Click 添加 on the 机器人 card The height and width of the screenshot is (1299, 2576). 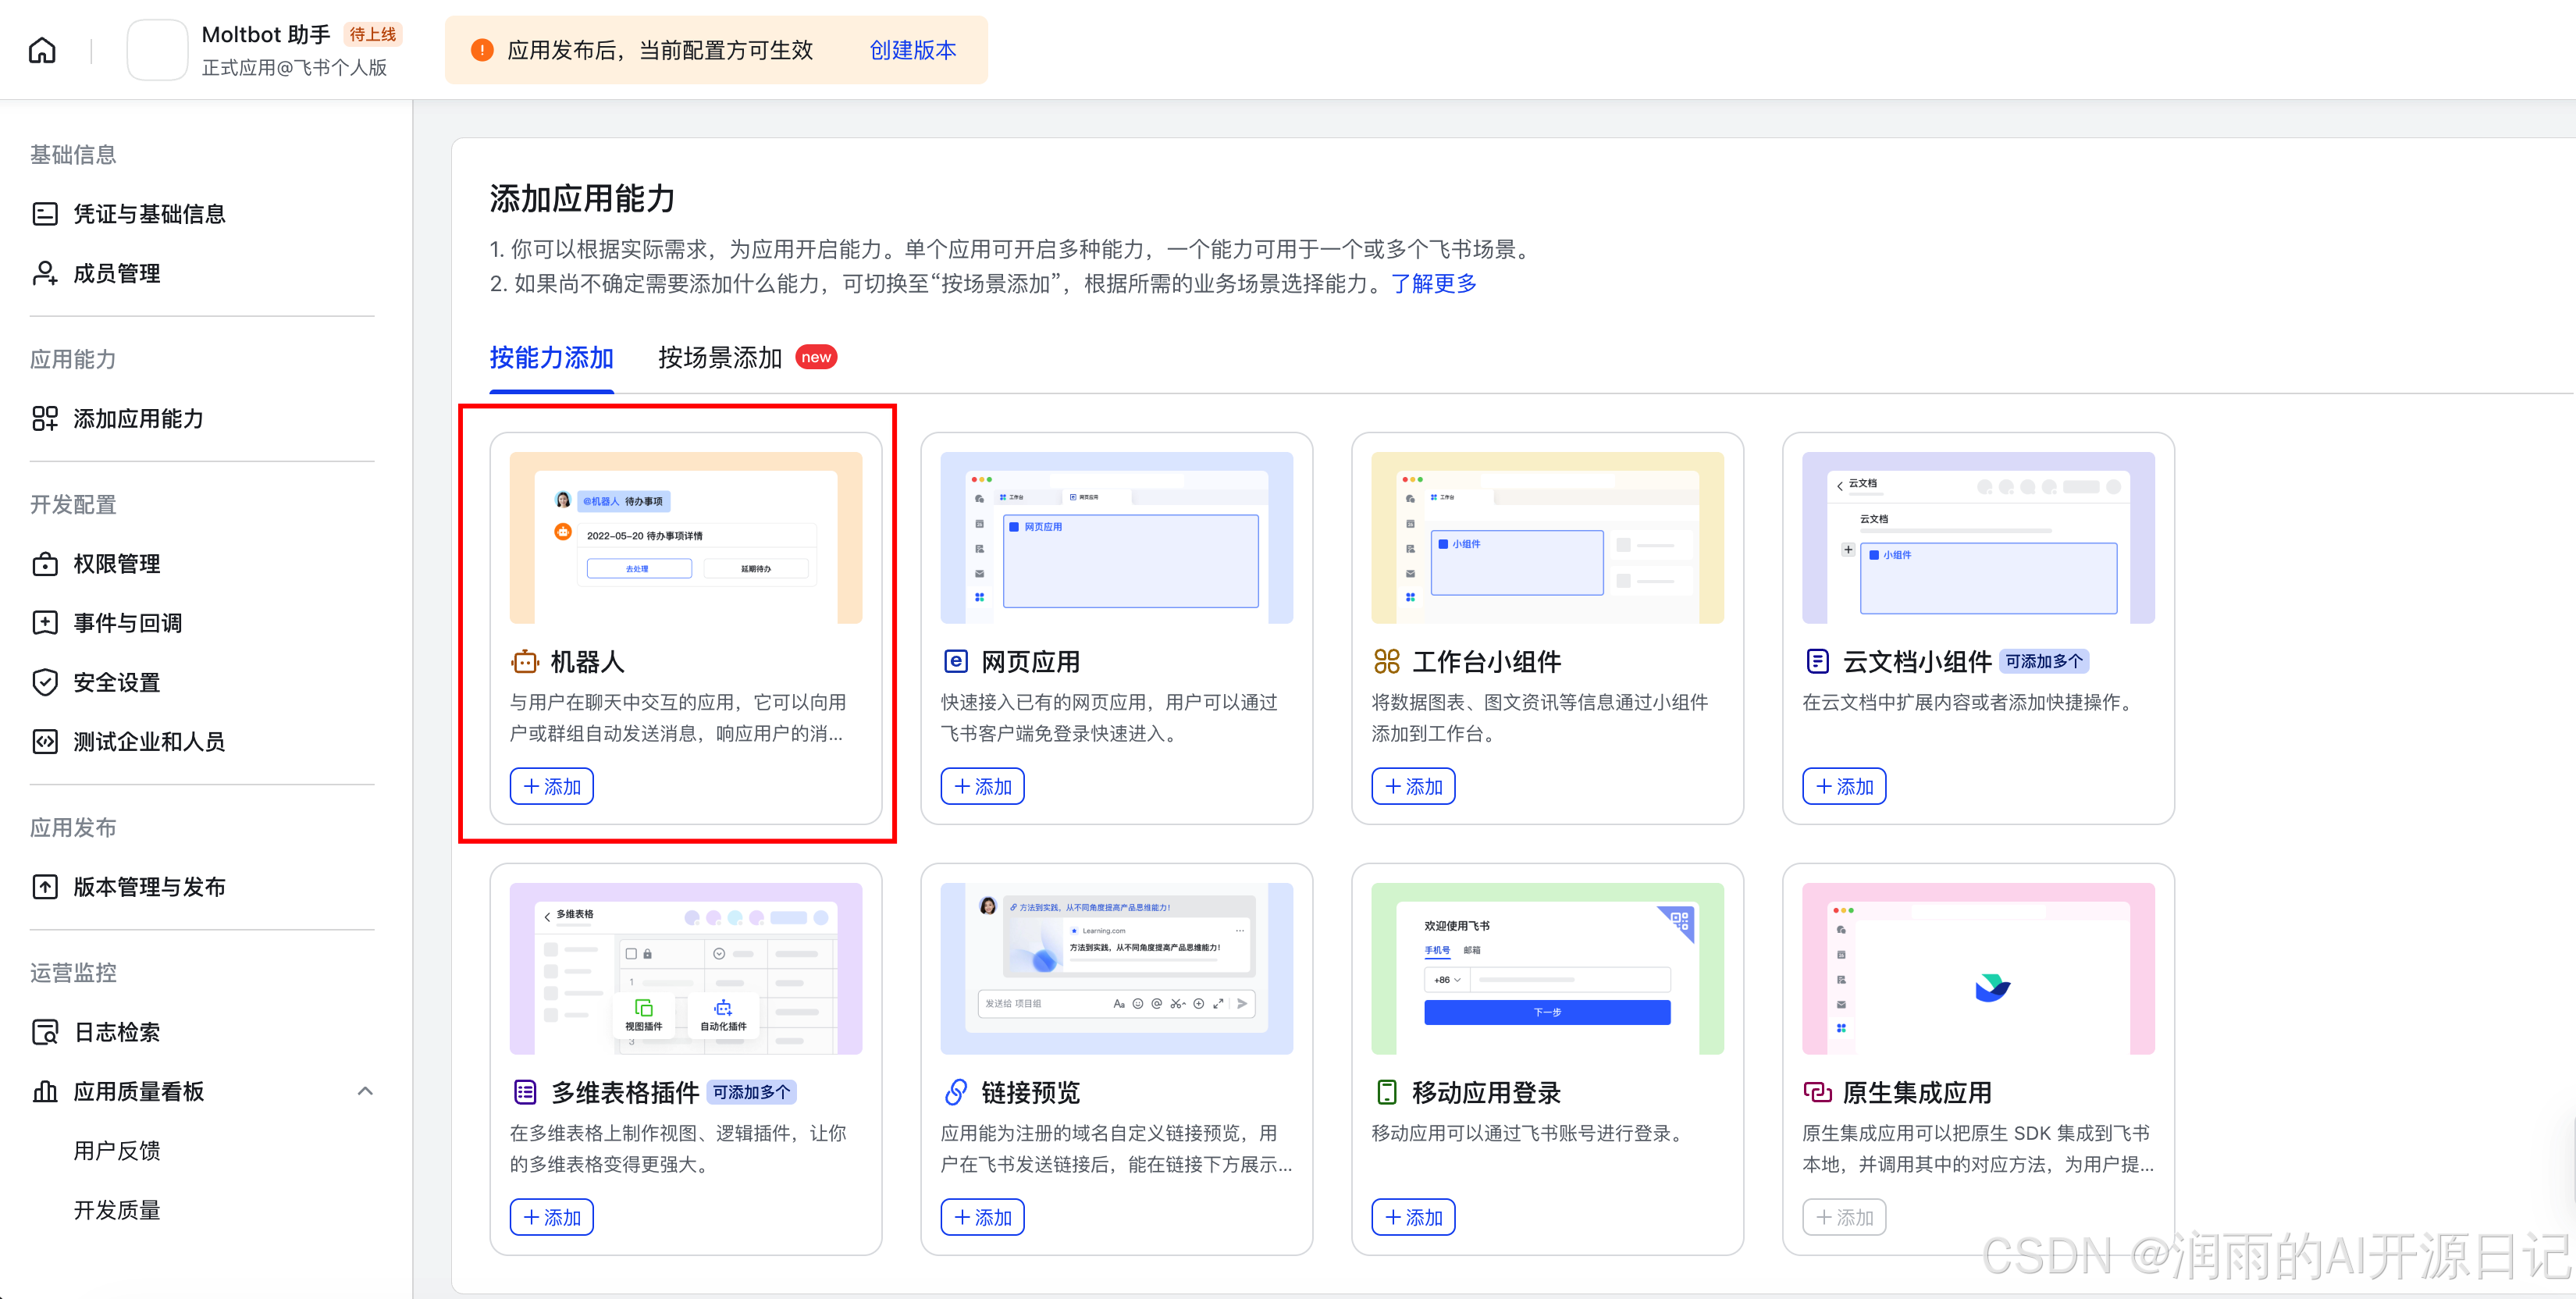pos(551,786)
